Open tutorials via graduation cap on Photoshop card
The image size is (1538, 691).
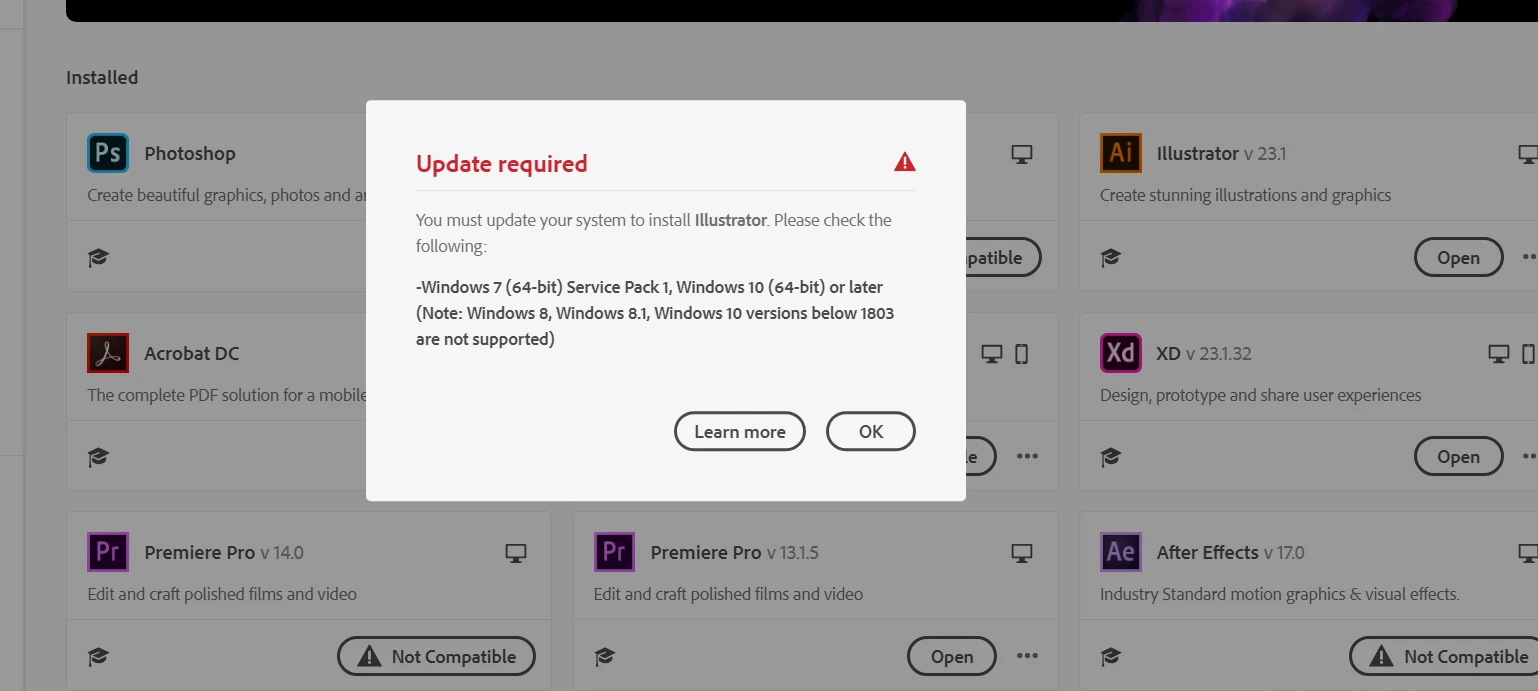point(98,258)
